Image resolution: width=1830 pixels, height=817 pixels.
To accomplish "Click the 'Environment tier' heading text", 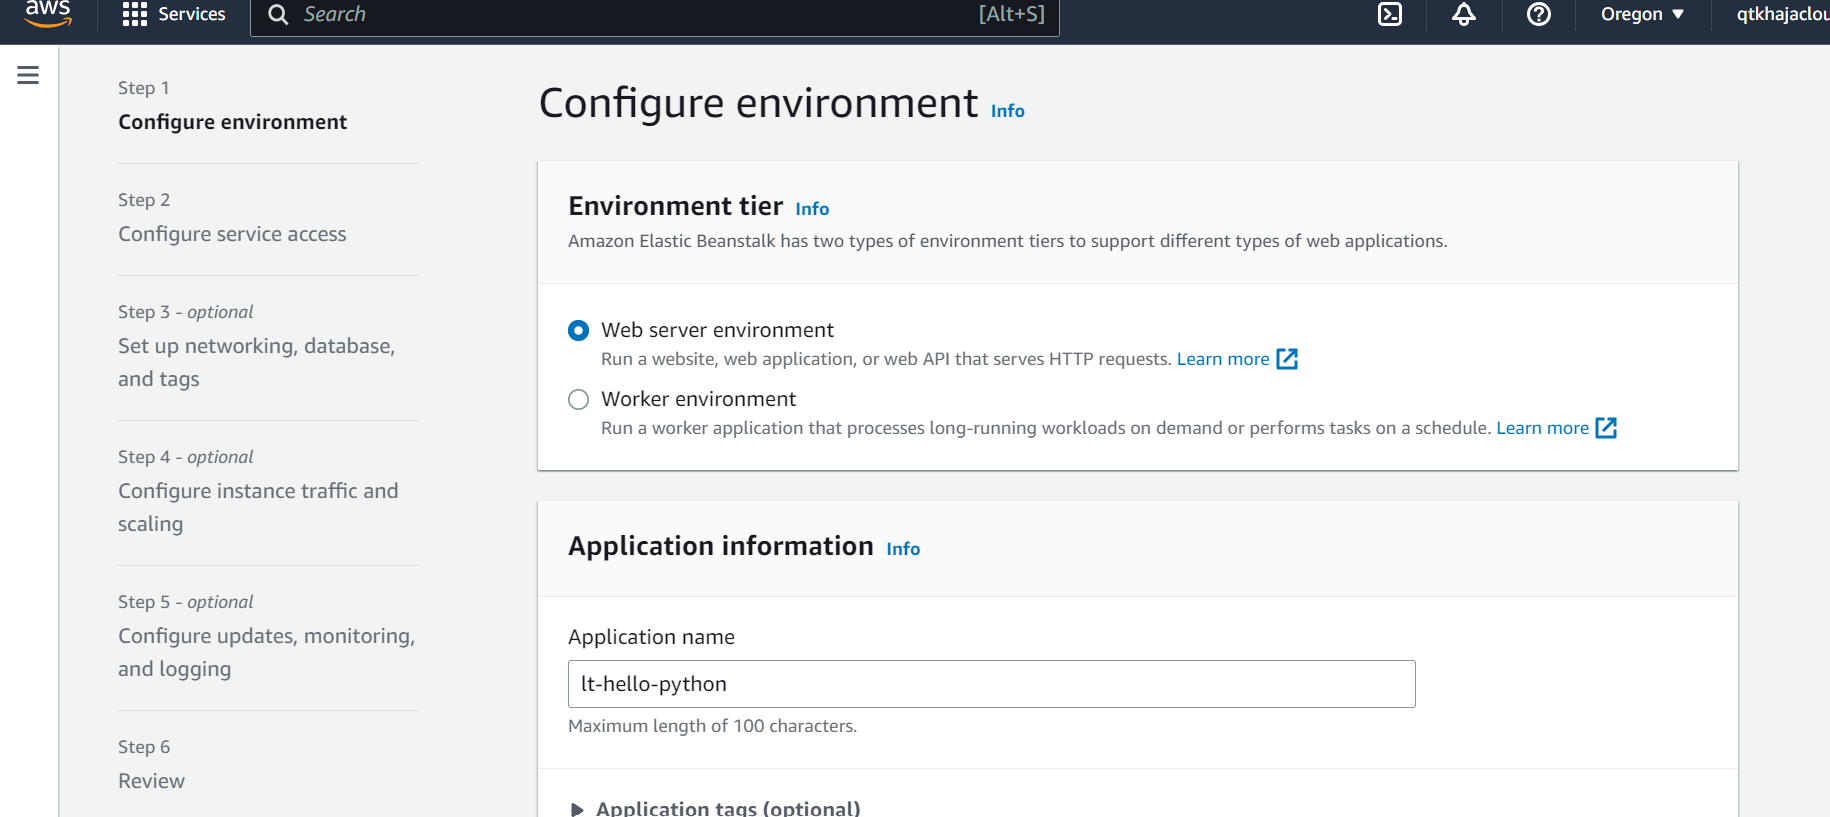I will click(x=675, y=206).
